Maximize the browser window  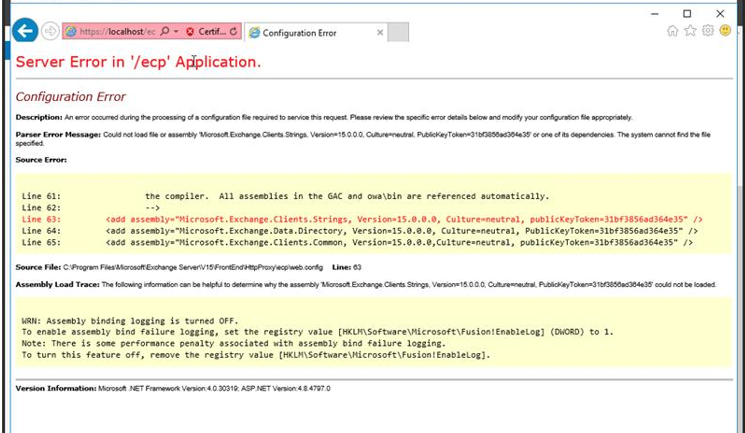(687, 14)
